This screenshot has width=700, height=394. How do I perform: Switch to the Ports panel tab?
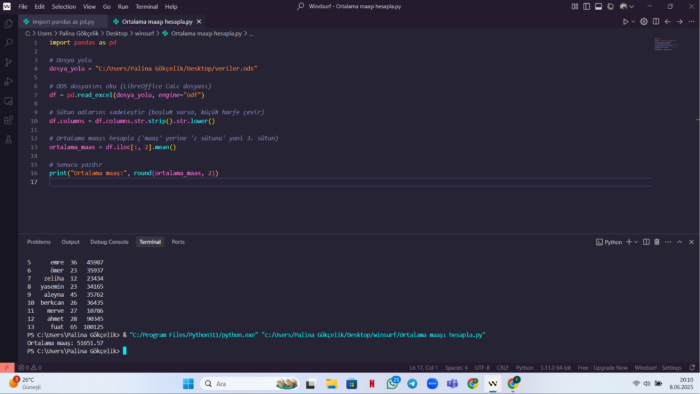(x=178, y=242)
